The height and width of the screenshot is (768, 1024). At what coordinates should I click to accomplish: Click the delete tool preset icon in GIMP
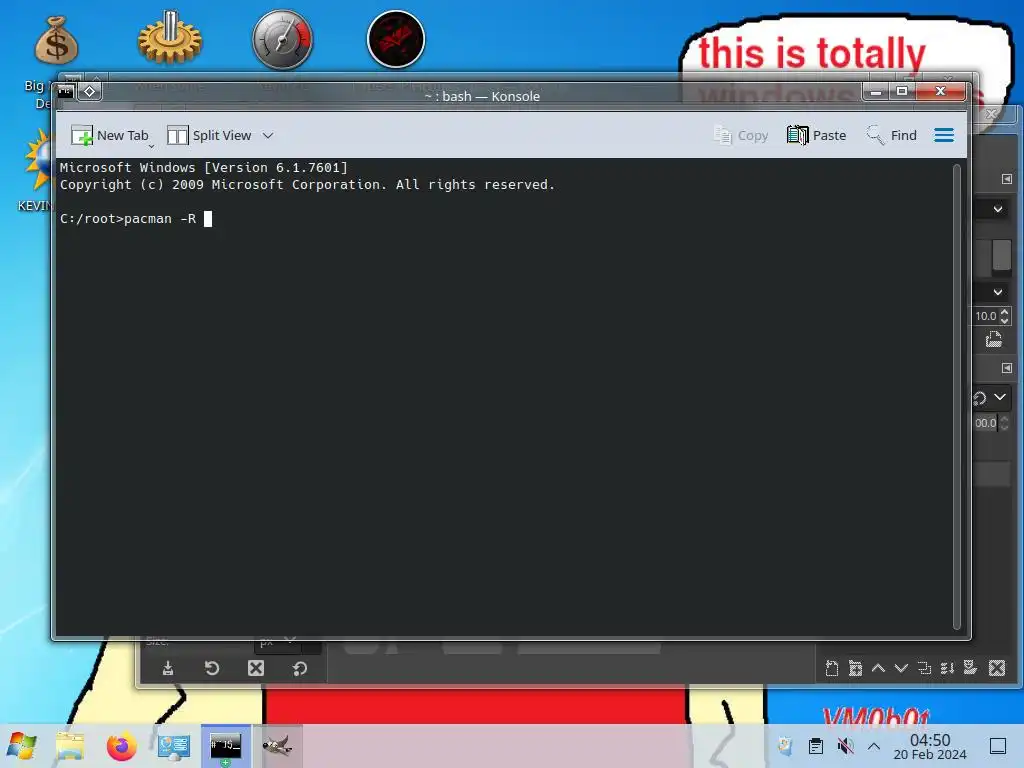(256, 668)
